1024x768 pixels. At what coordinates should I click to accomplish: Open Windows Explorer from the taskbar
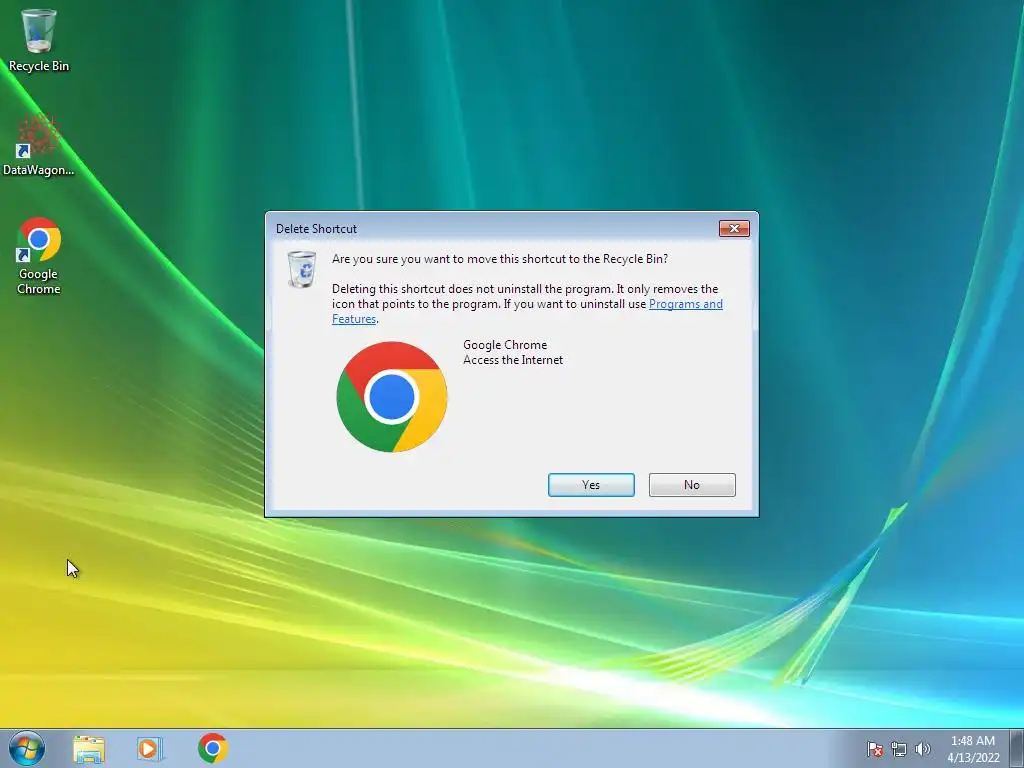[x=89, y=748]
